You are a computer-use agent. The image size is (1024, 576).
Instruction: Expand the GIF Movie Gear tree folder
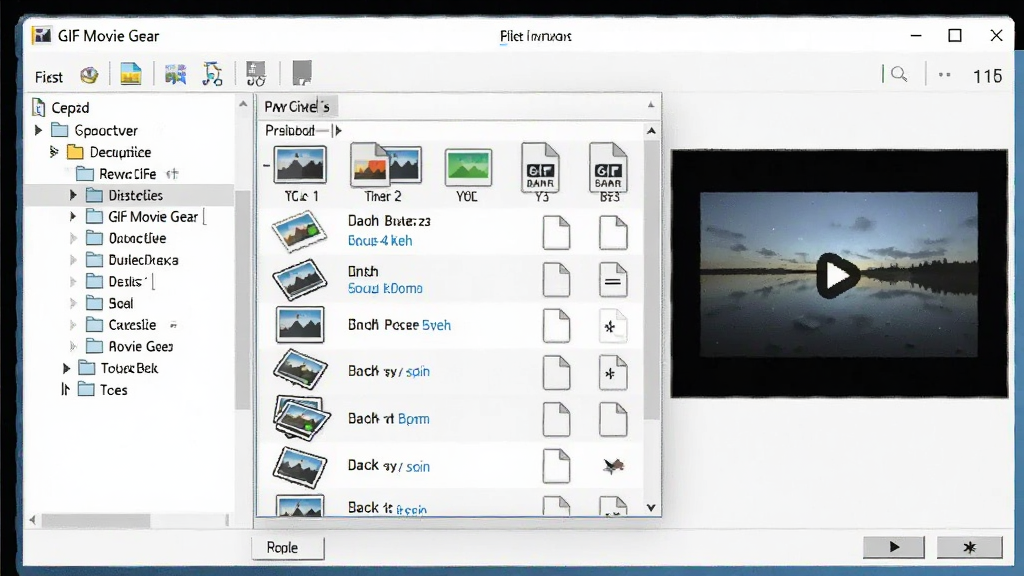coord(73,216)
